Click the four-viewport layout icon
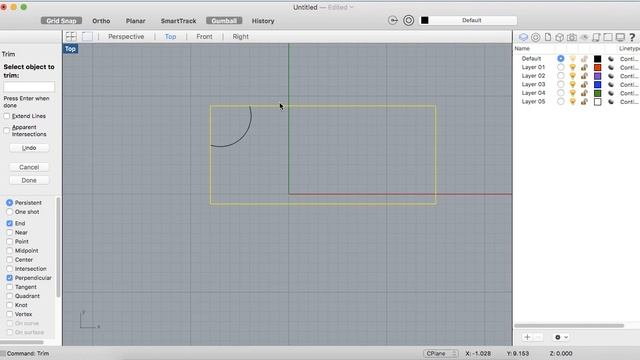 pyautogui.click(x=71, y=36)
